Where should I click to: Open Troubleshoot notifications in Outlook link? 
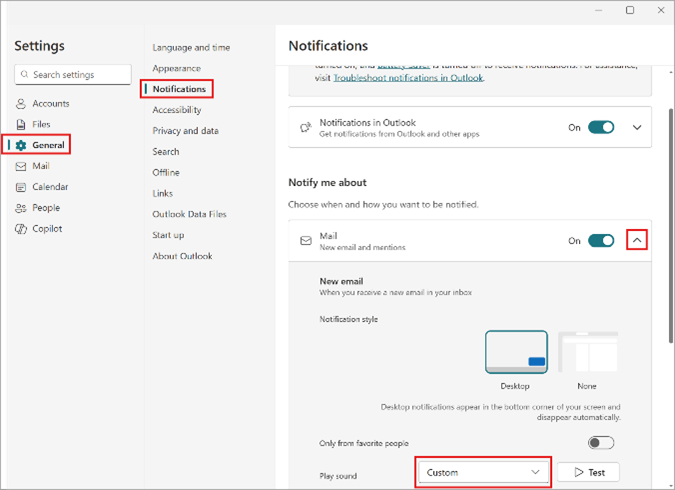408,78
